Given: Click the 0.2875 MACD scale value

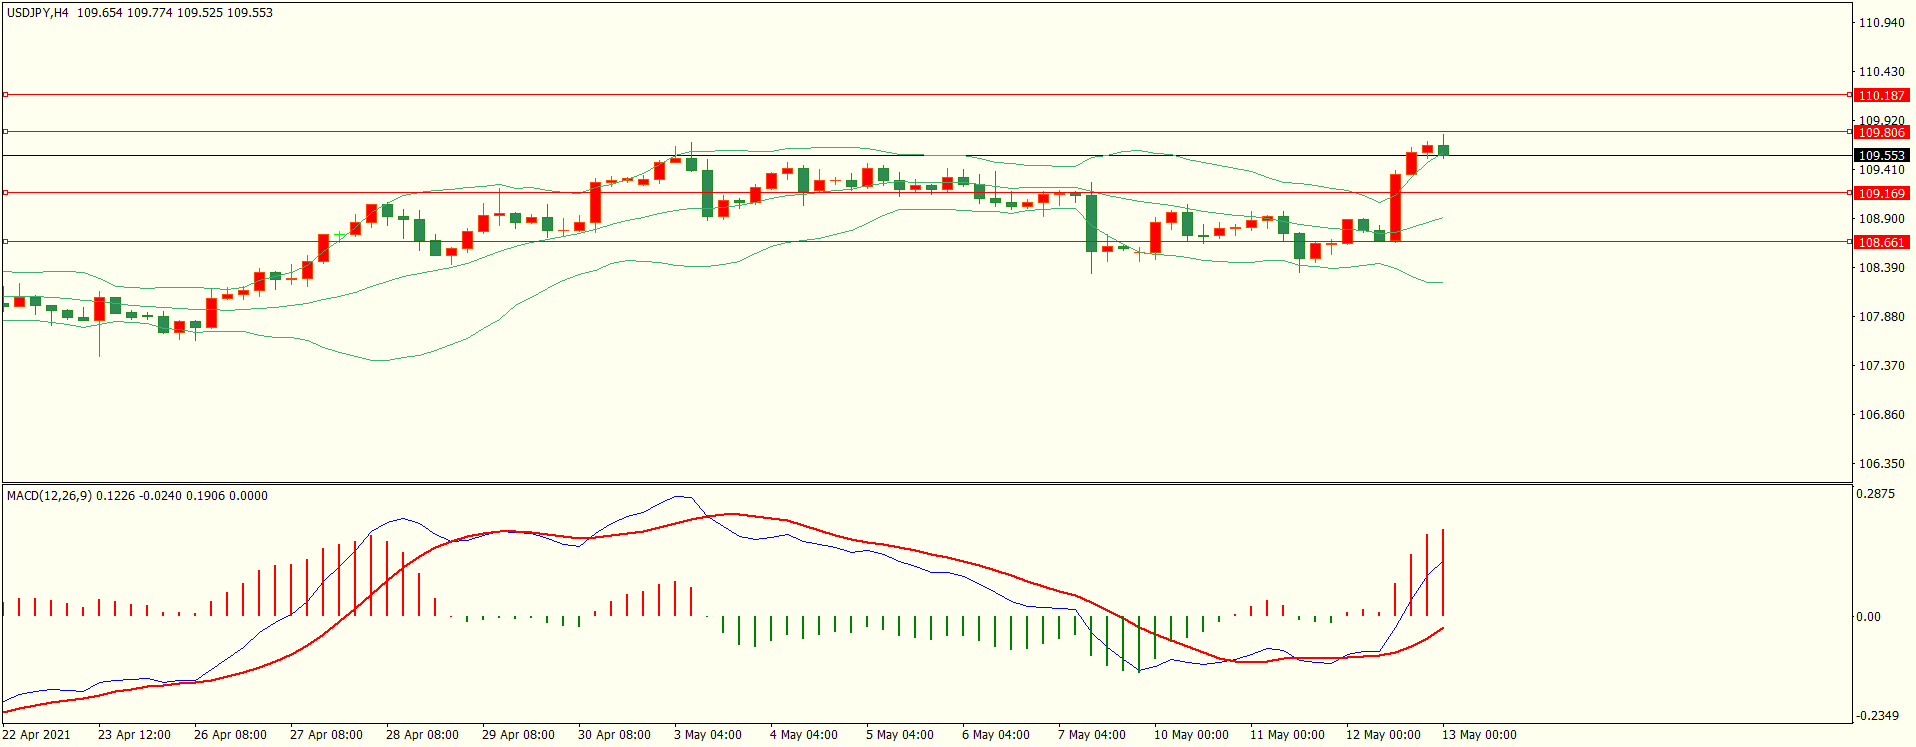Looking at the screenshot, I should [1875, 494].
